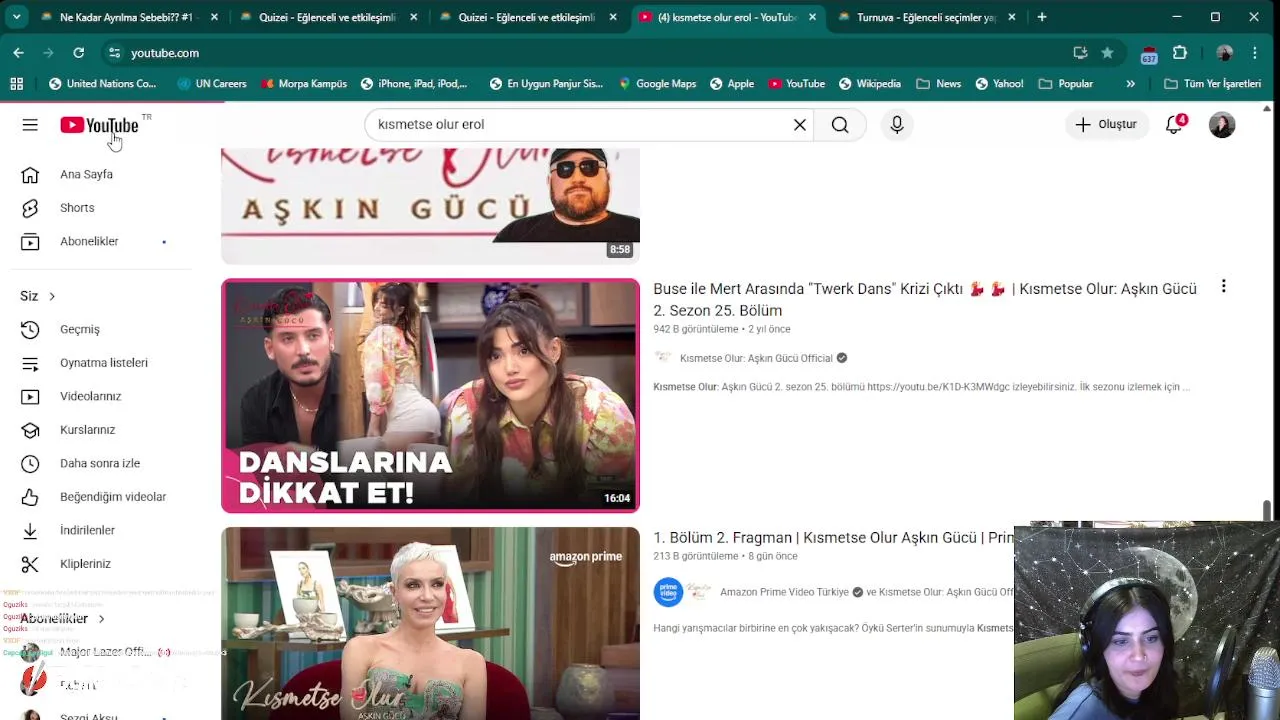
Task: Open the Tüm Yer İşaretleri folder
Action: pyautogui.click(x=1212, y=84)
